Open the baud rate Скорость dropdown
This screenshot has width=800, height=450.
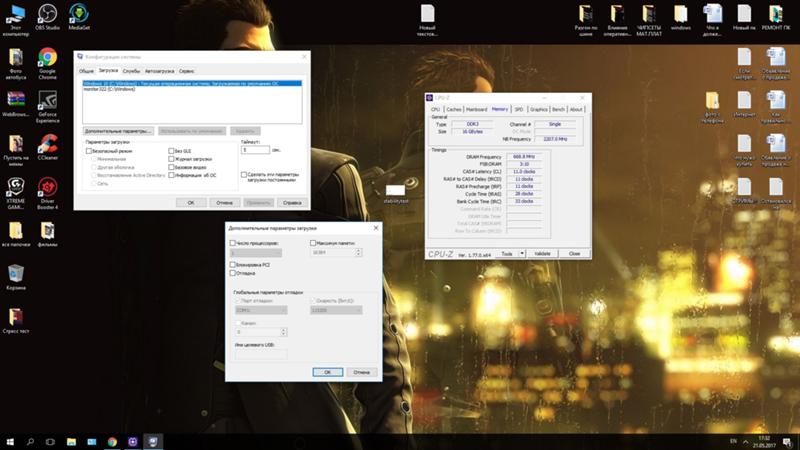pyautogui.click(x=336, y=310)
